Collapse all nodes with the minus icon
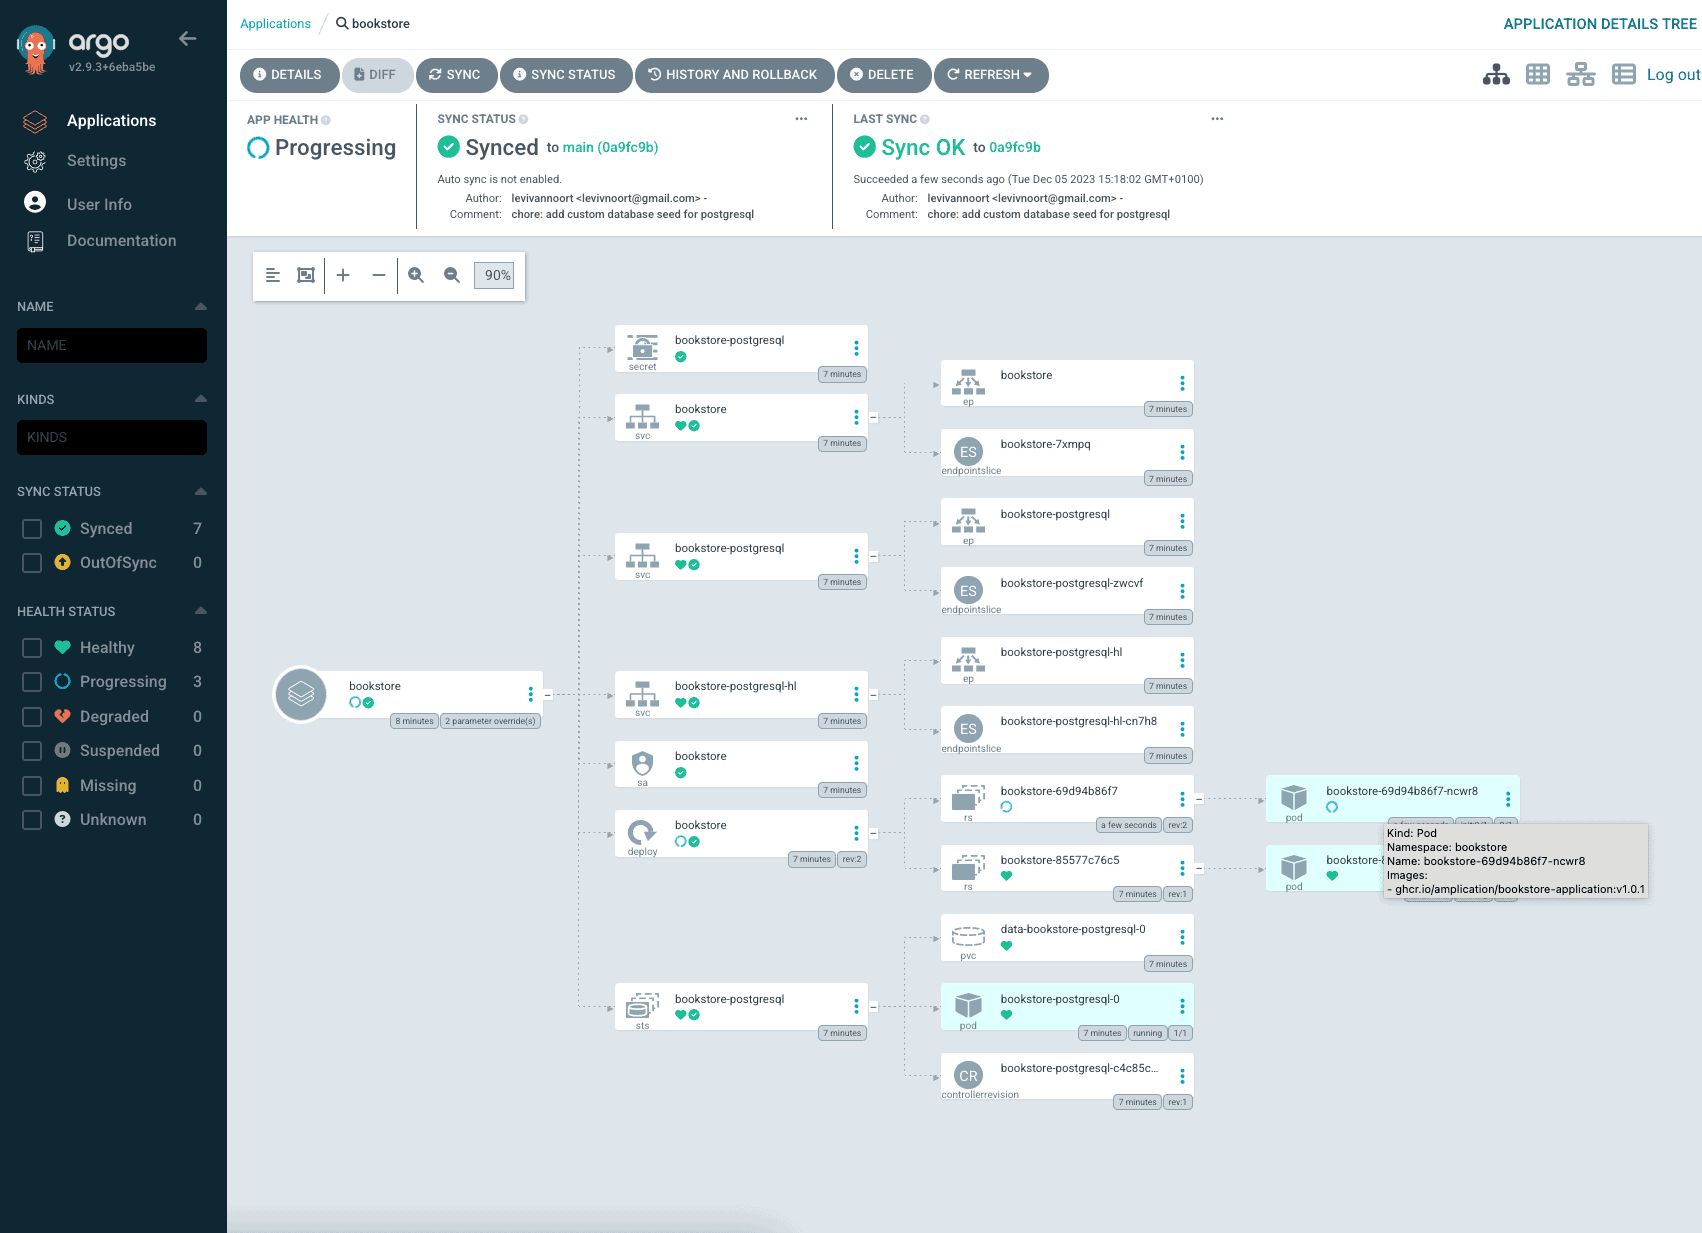Screen dimensions: 1702x1233 pos(378,275)
